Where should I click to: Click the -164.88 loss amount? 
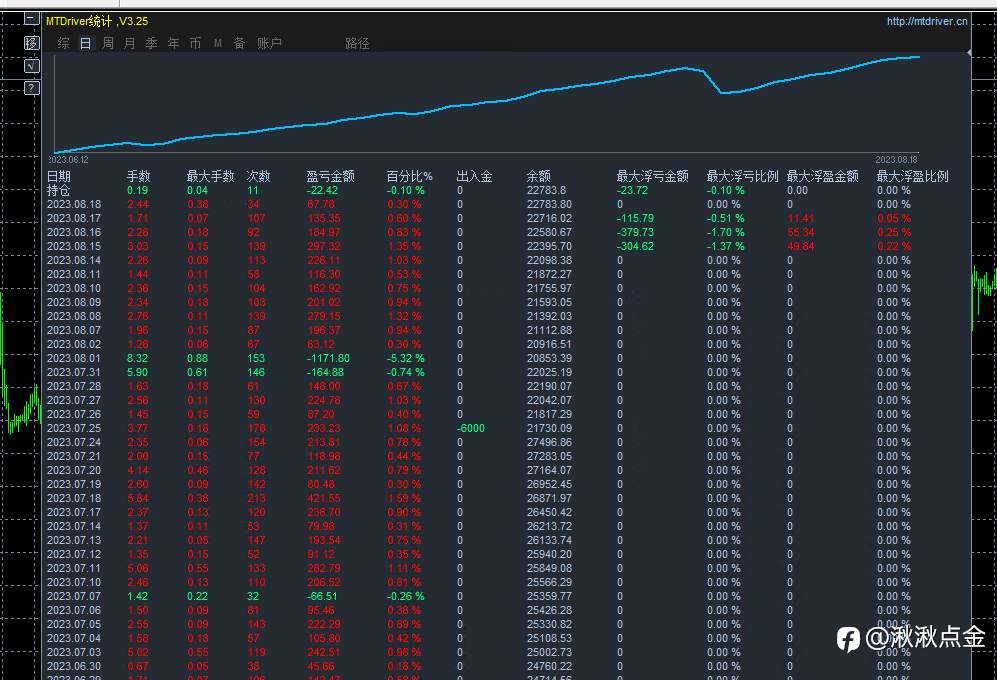(x=326, y=372)
